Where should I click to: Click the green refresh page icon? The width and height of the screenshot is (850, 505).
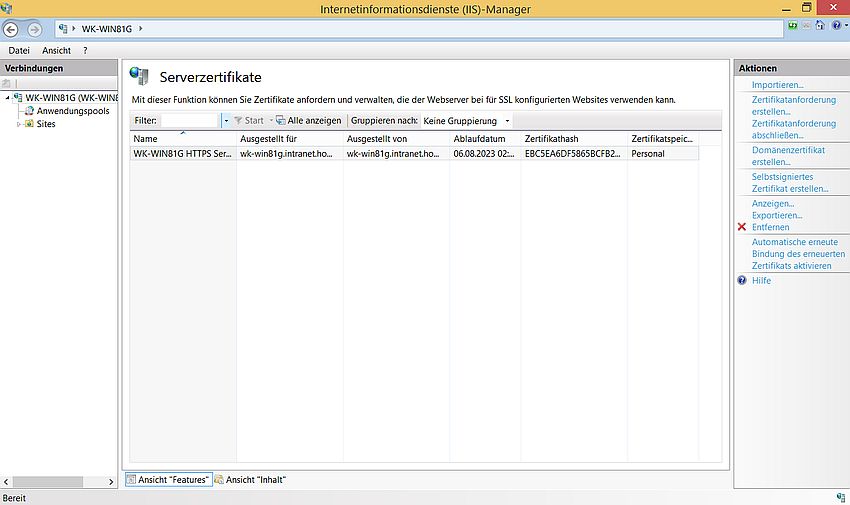point(793,25)
